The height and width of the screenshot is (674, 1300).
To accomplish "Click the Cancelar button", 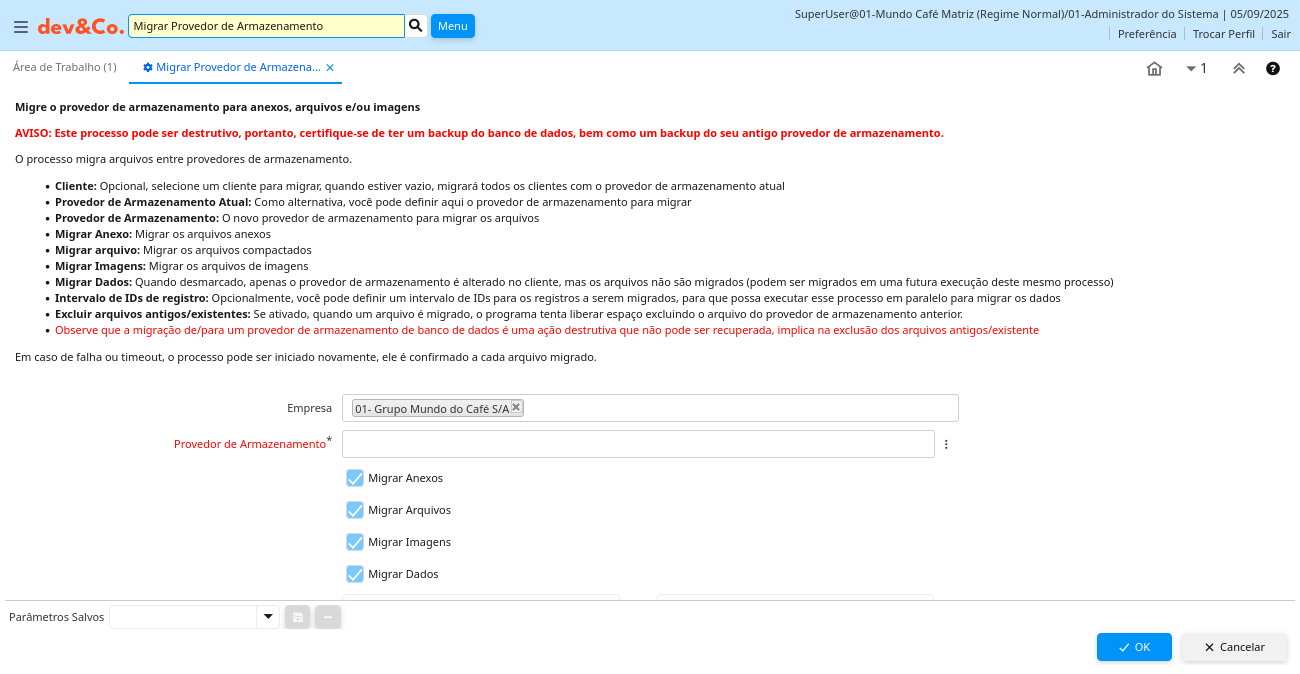I will (1234, 647).
